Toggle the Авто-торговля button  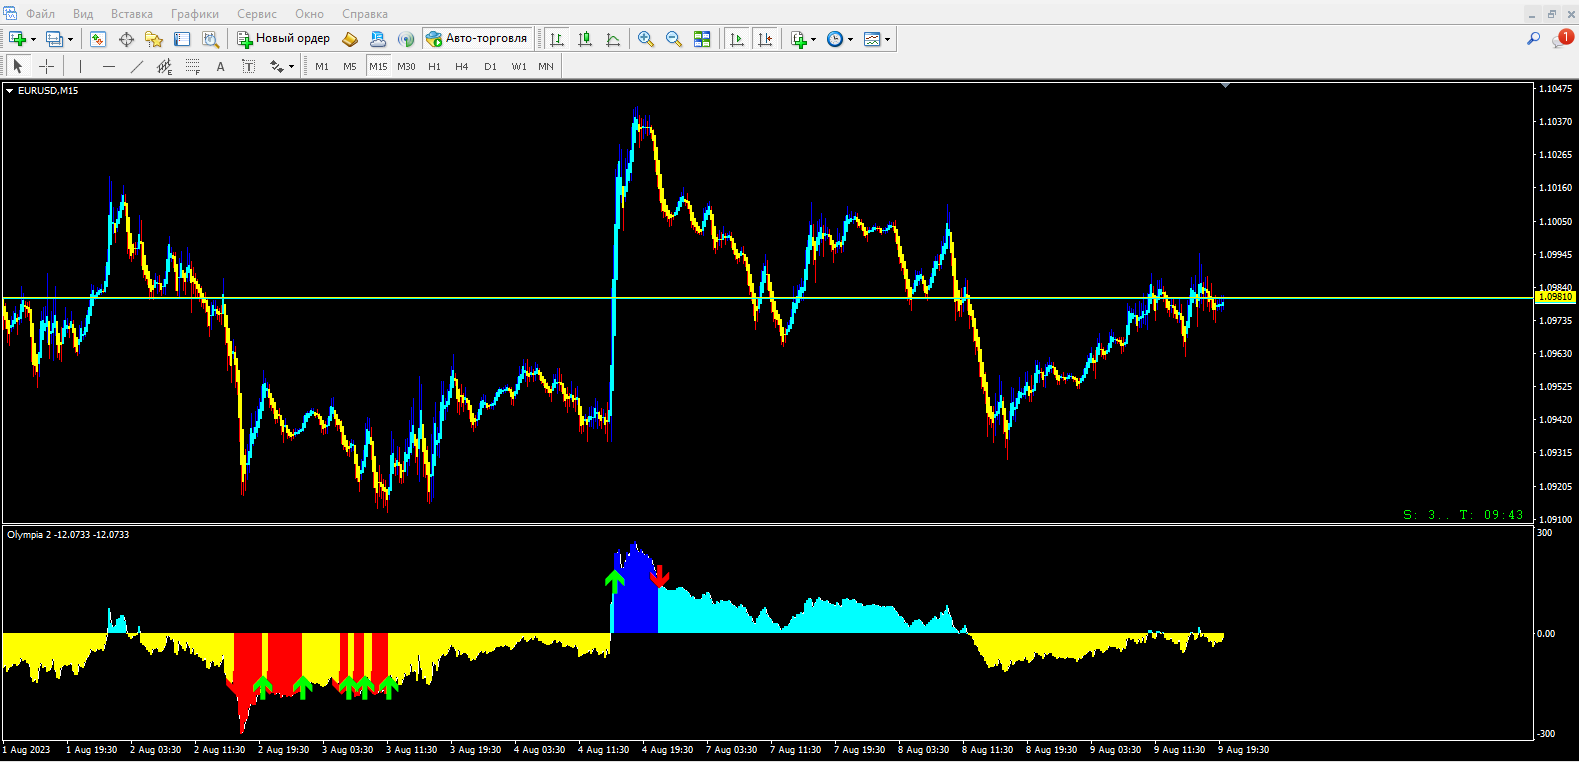pyautogui.click(x=477, y=39)
